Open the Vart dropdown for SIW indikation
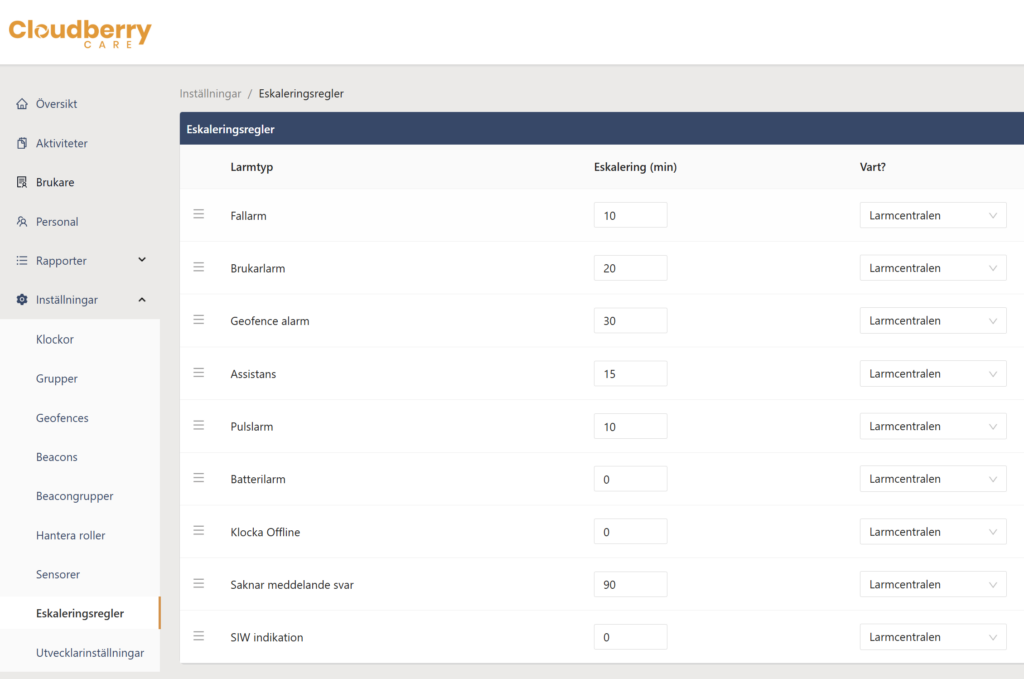The image size is (1024, 679). click(933, 637)
